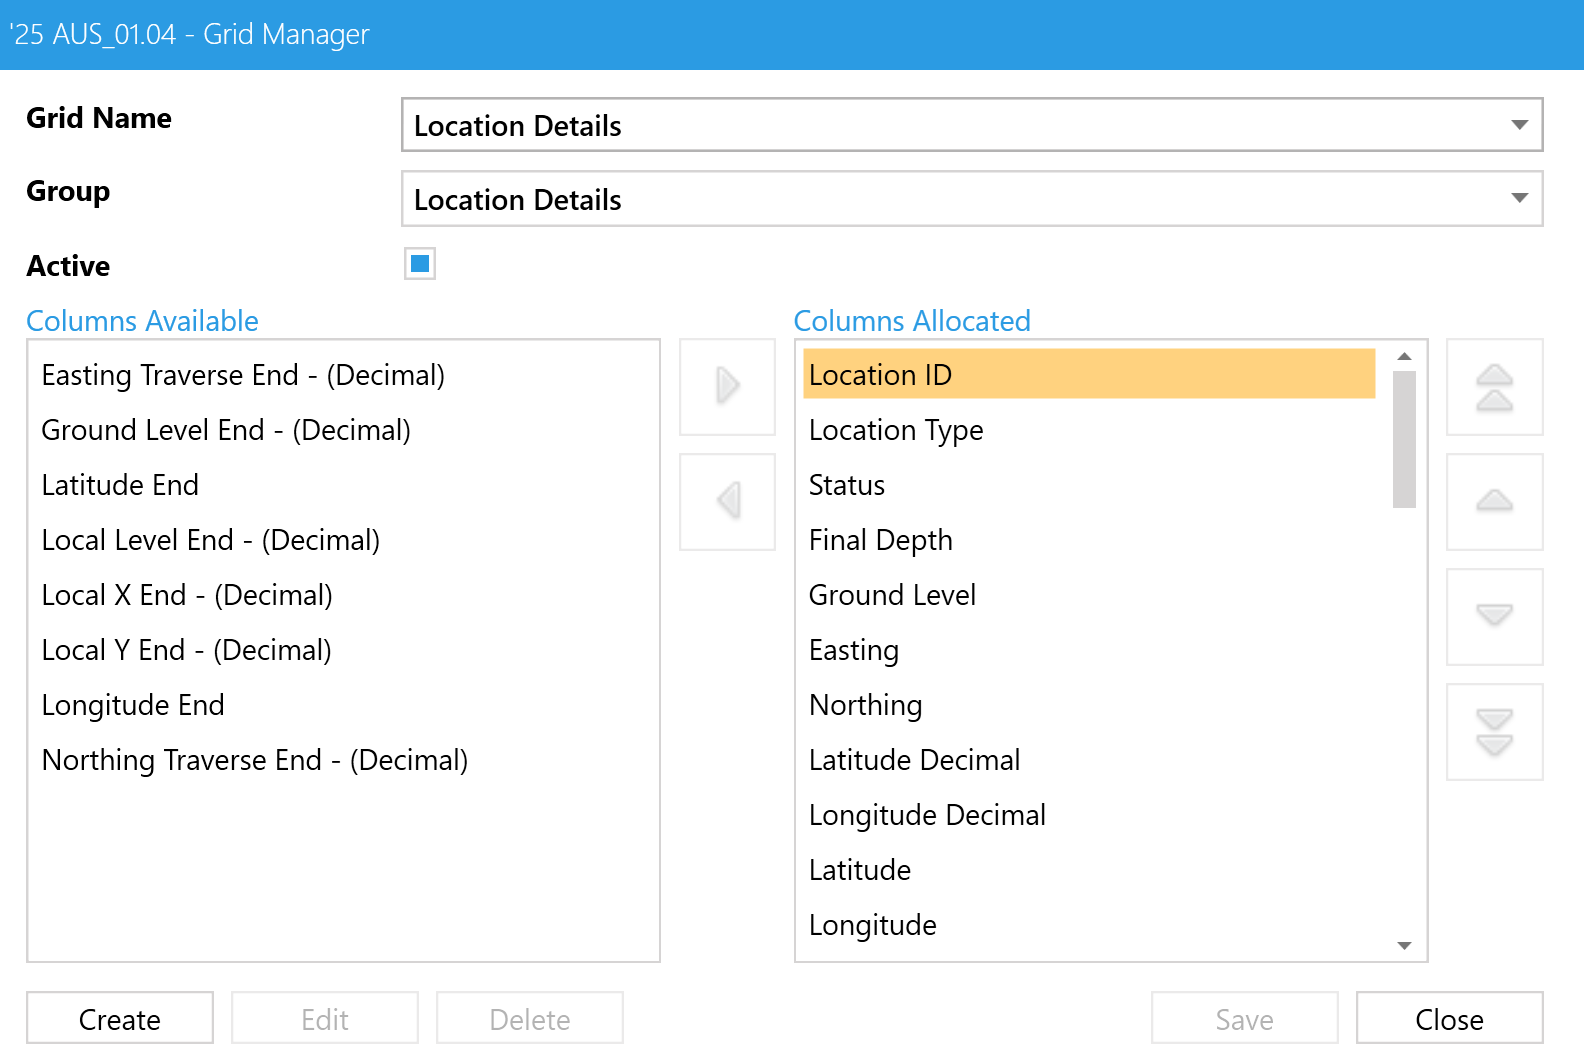Click the move left arrow to remove column

point(727,501)
